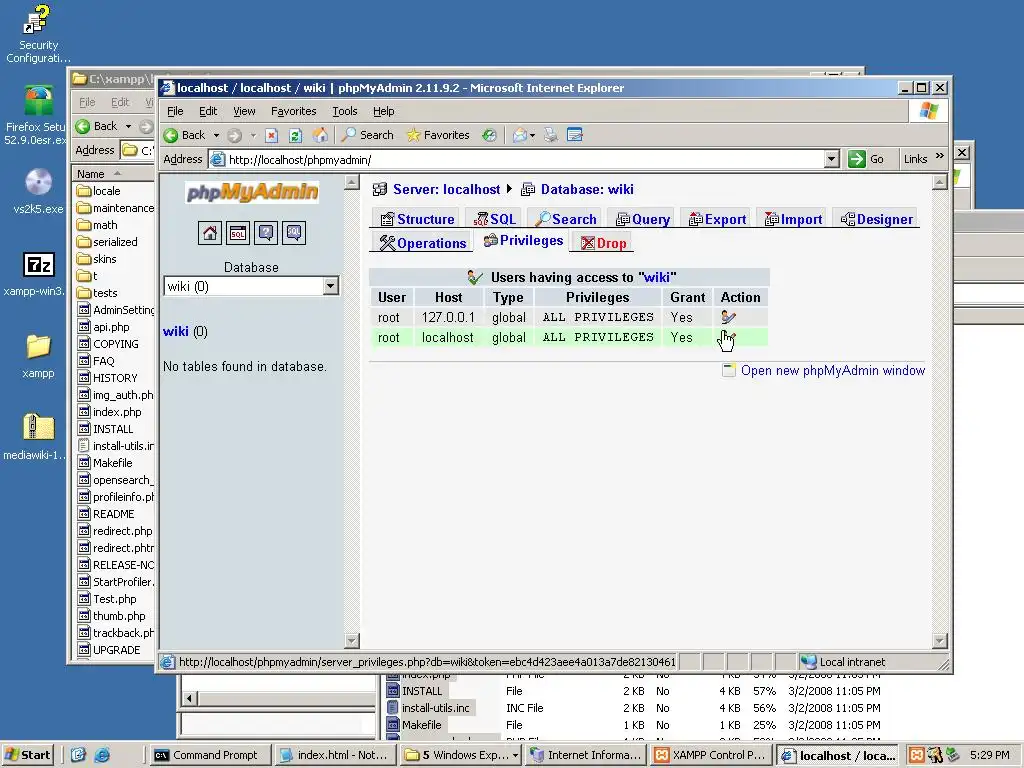Edit privileges for root at localhost
This screenshot has height=768, width=1024.
tap(728, 338)
